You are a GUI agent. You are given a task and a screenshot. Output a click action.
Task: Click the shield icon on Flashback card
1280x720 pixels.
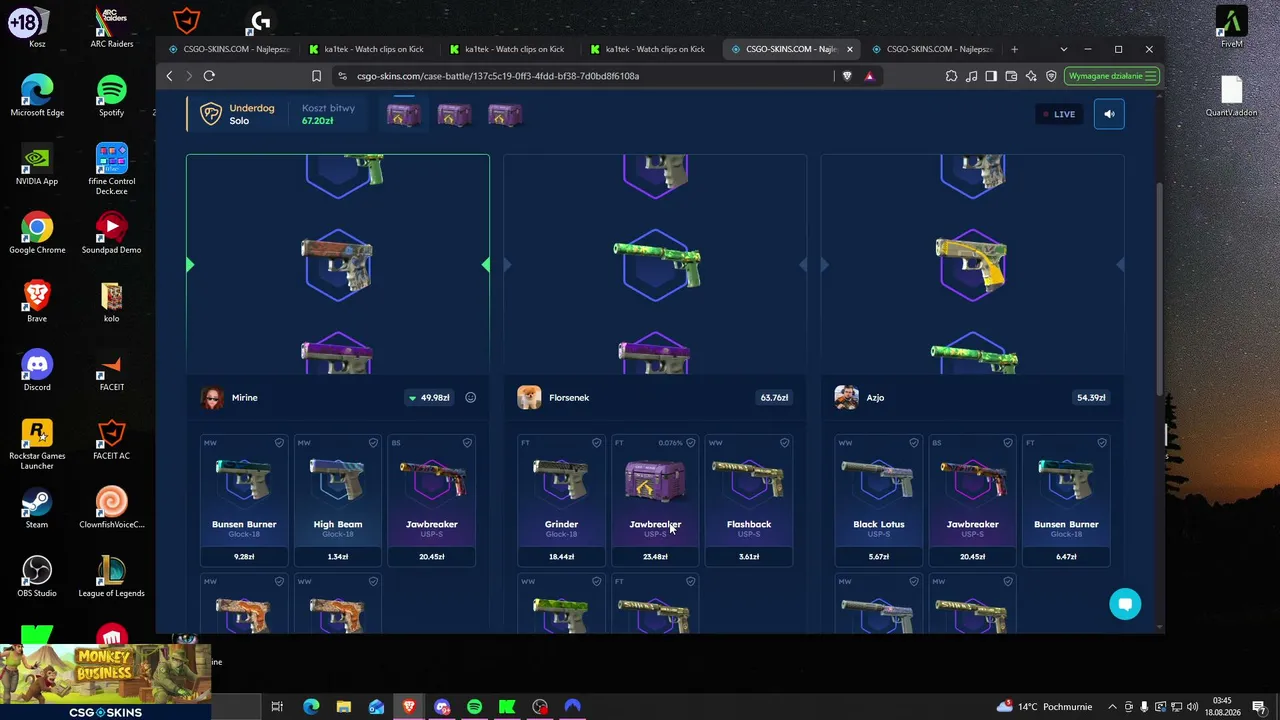[x=784, y=443]
